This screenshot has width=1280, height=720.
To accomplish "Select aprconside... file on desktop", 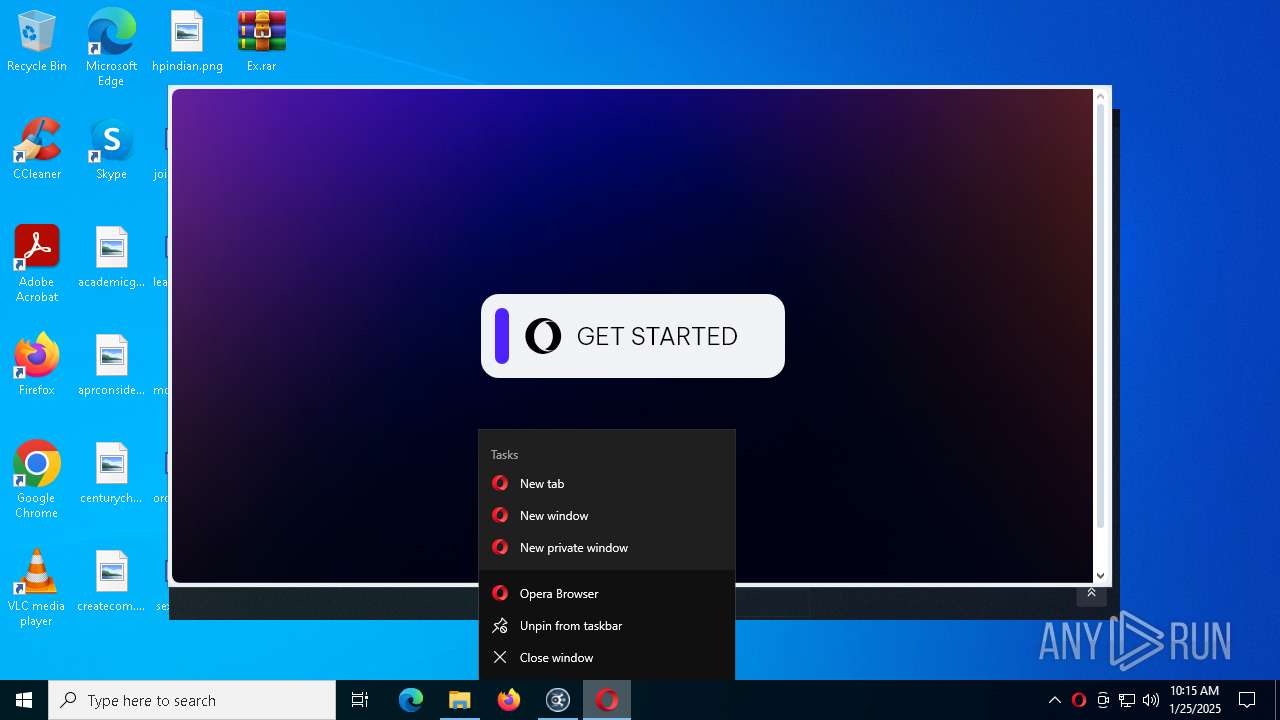I will pos(111,366).
